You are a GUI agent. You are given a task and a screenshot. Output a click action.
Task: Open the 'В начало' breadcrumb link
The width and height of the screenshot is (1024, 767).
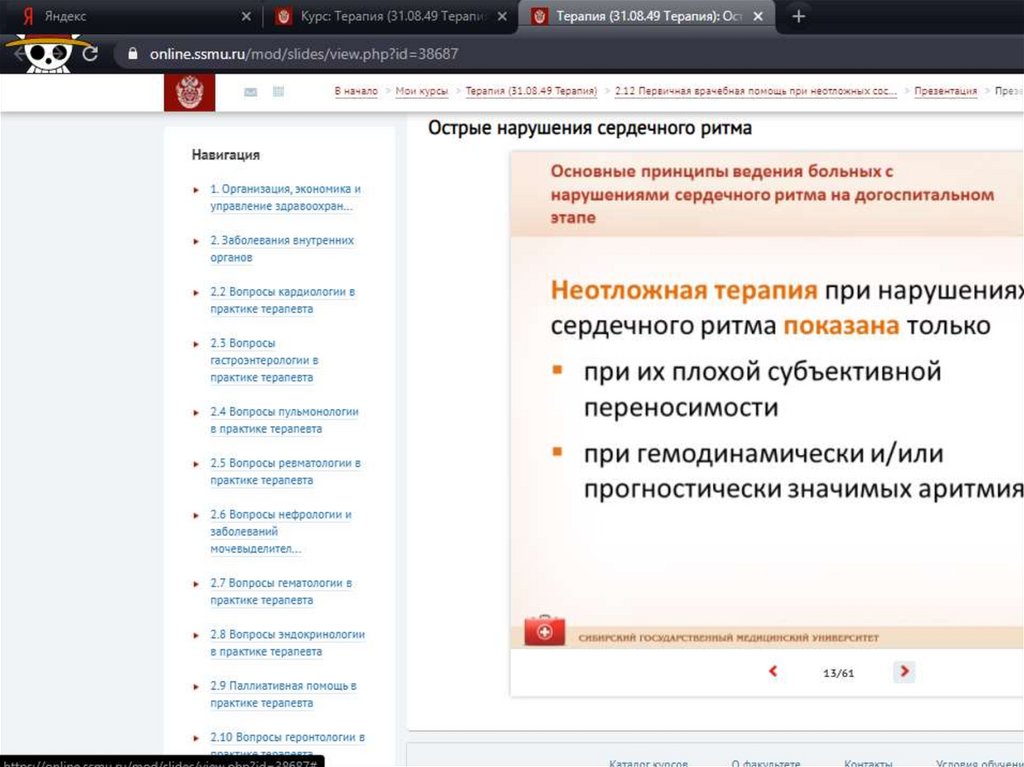[x=356, y=91]
